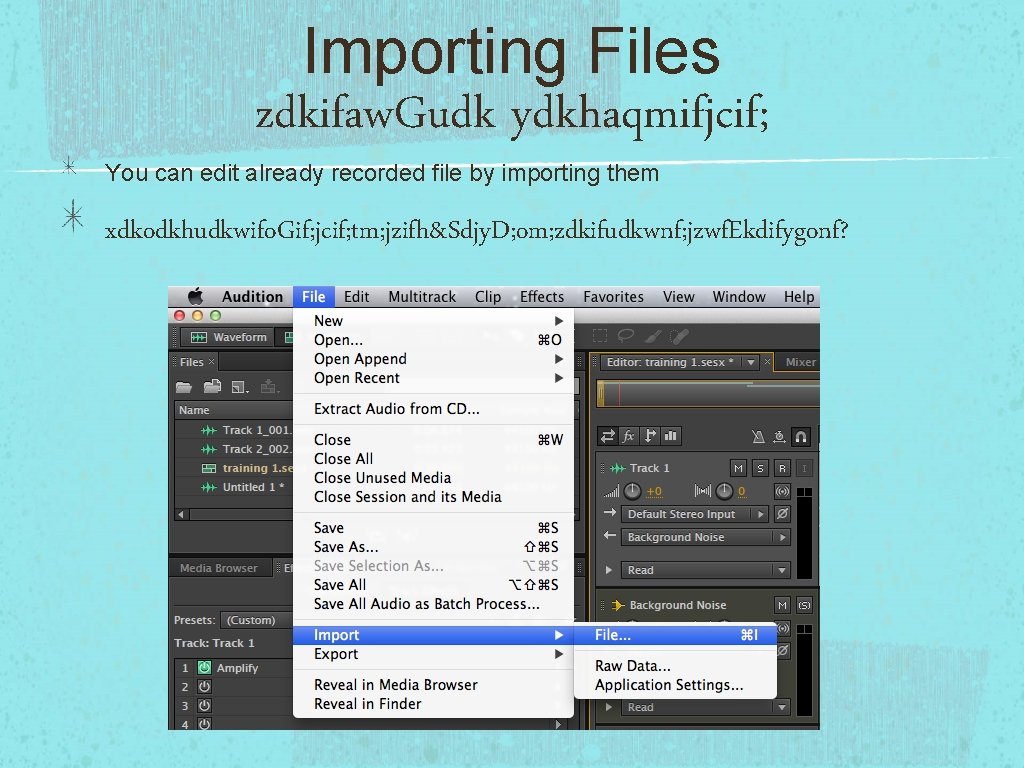The height and width of the screenshot is (768, 1024).
Task: Click Save All Audio as Batch Process...
Action: coord(434,603)
